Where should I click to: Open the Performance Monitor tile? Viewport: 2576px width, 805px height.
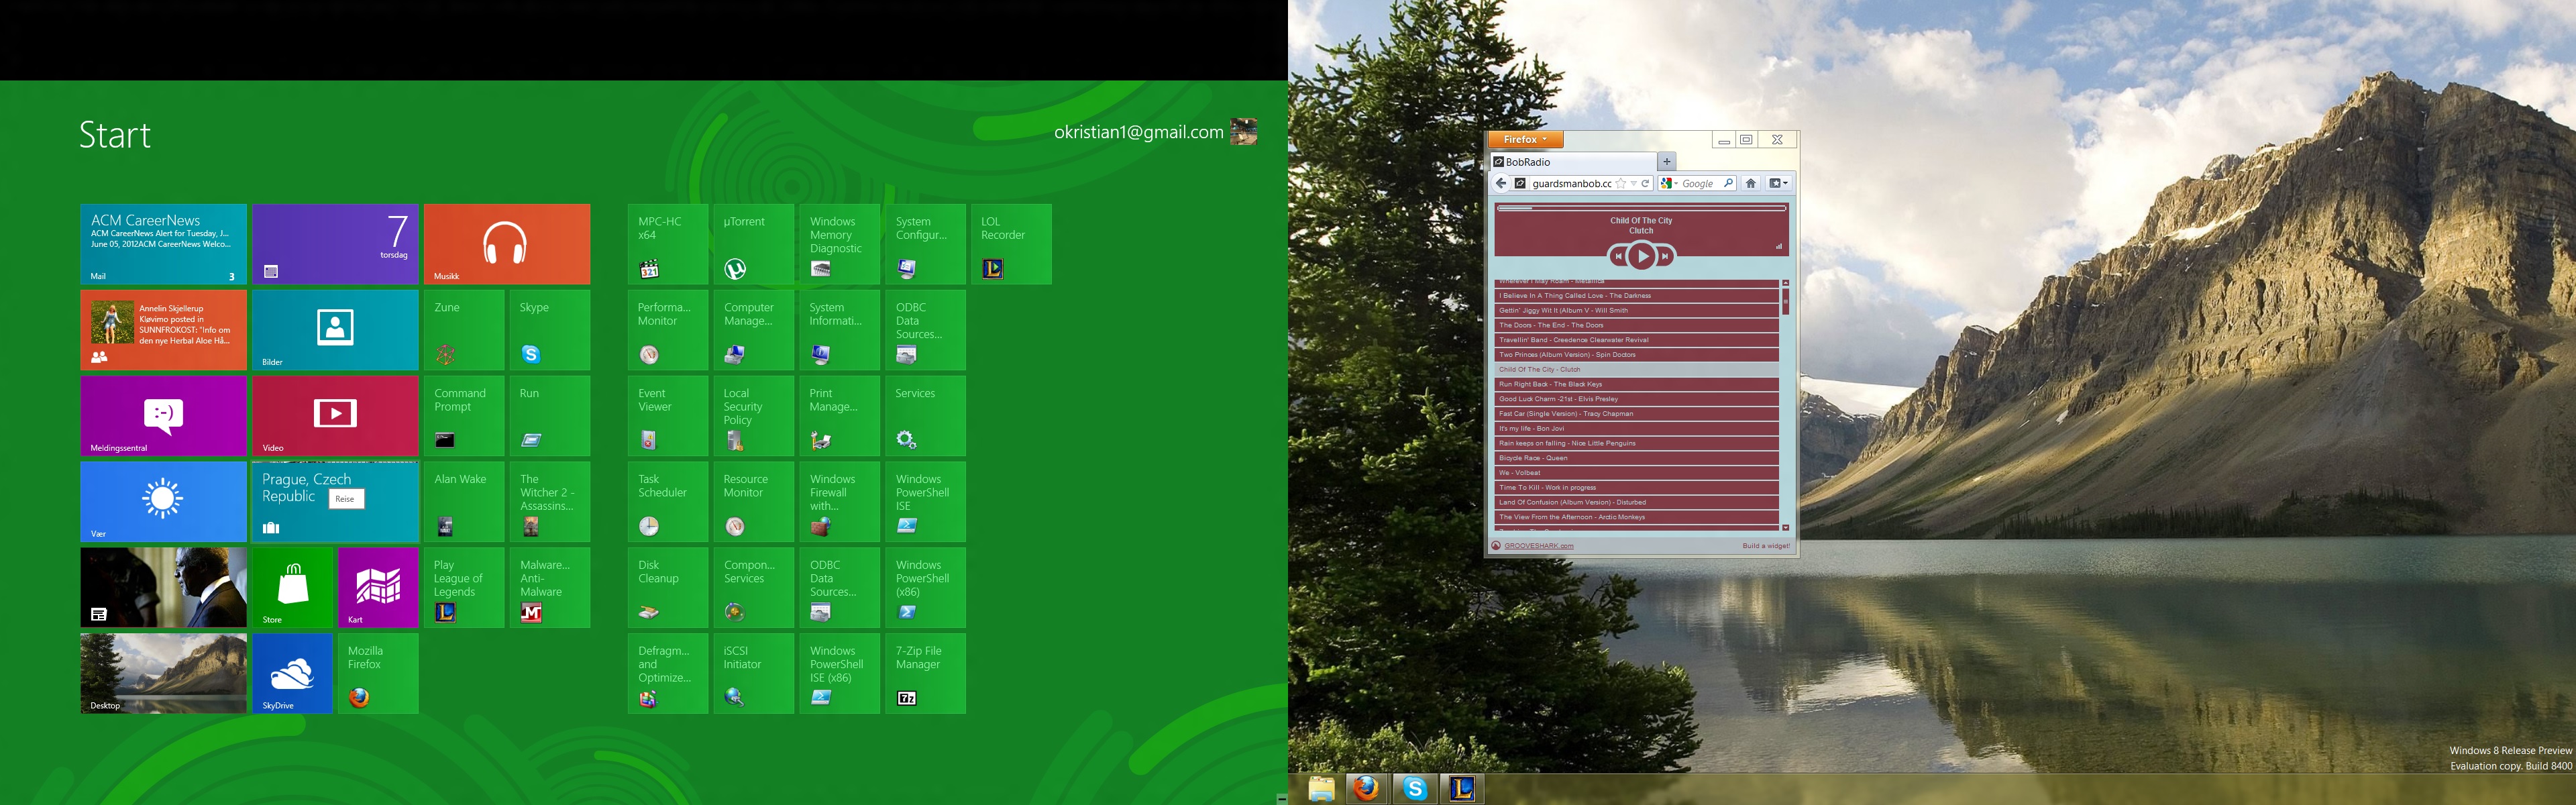pos(668,330)
